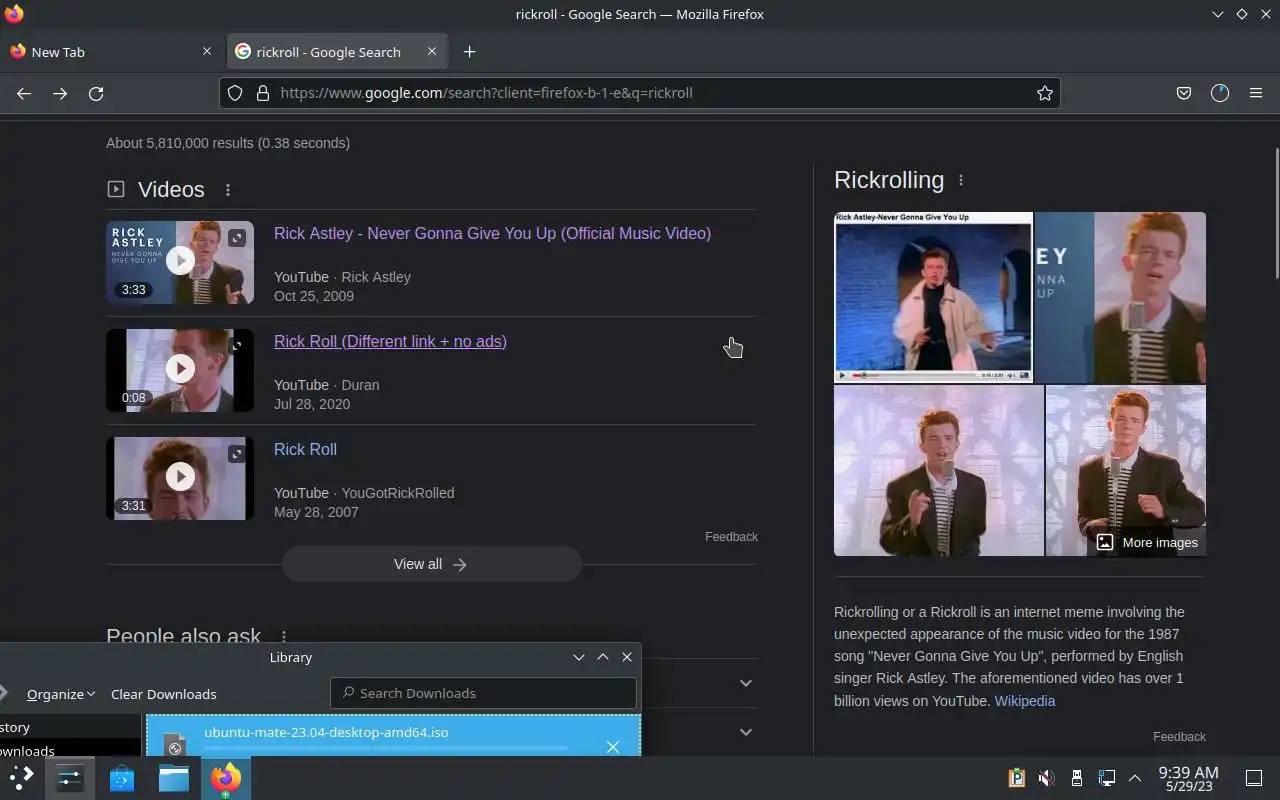Open the KDE application launcher
Screen dimensions: 1280x800
pos(21,777)
